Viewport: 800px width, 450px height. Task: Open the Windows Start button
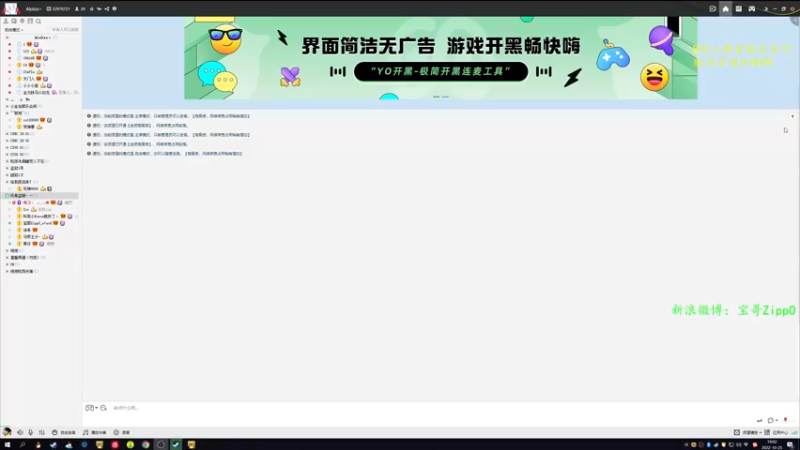click(7, 445)
